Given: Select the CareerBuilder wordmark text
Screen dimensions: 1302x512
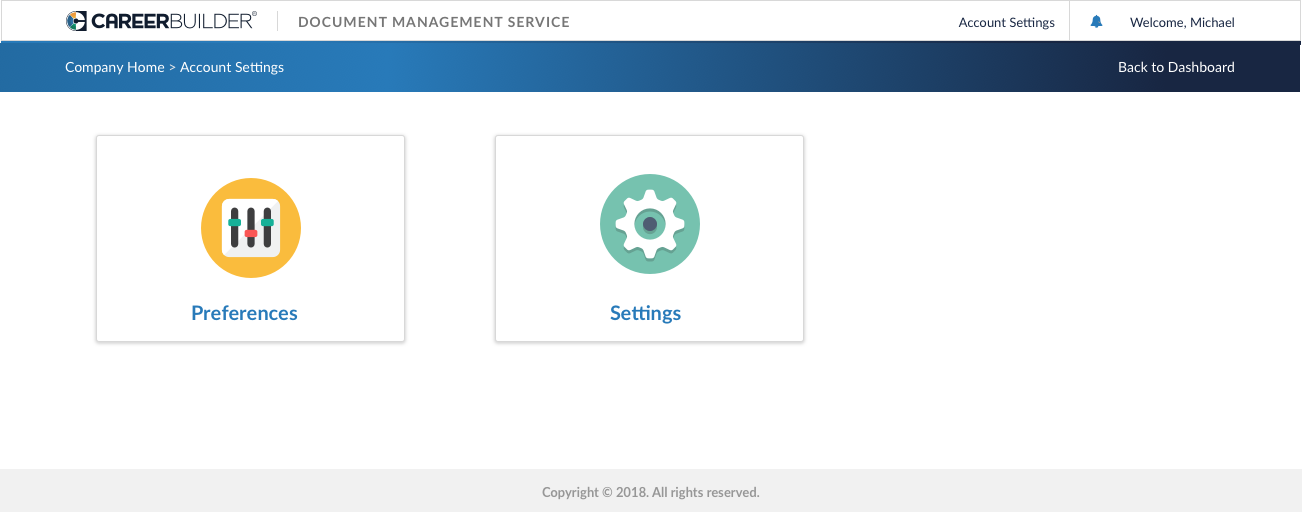Looking at the screenshot, I should tap(174, 21).
